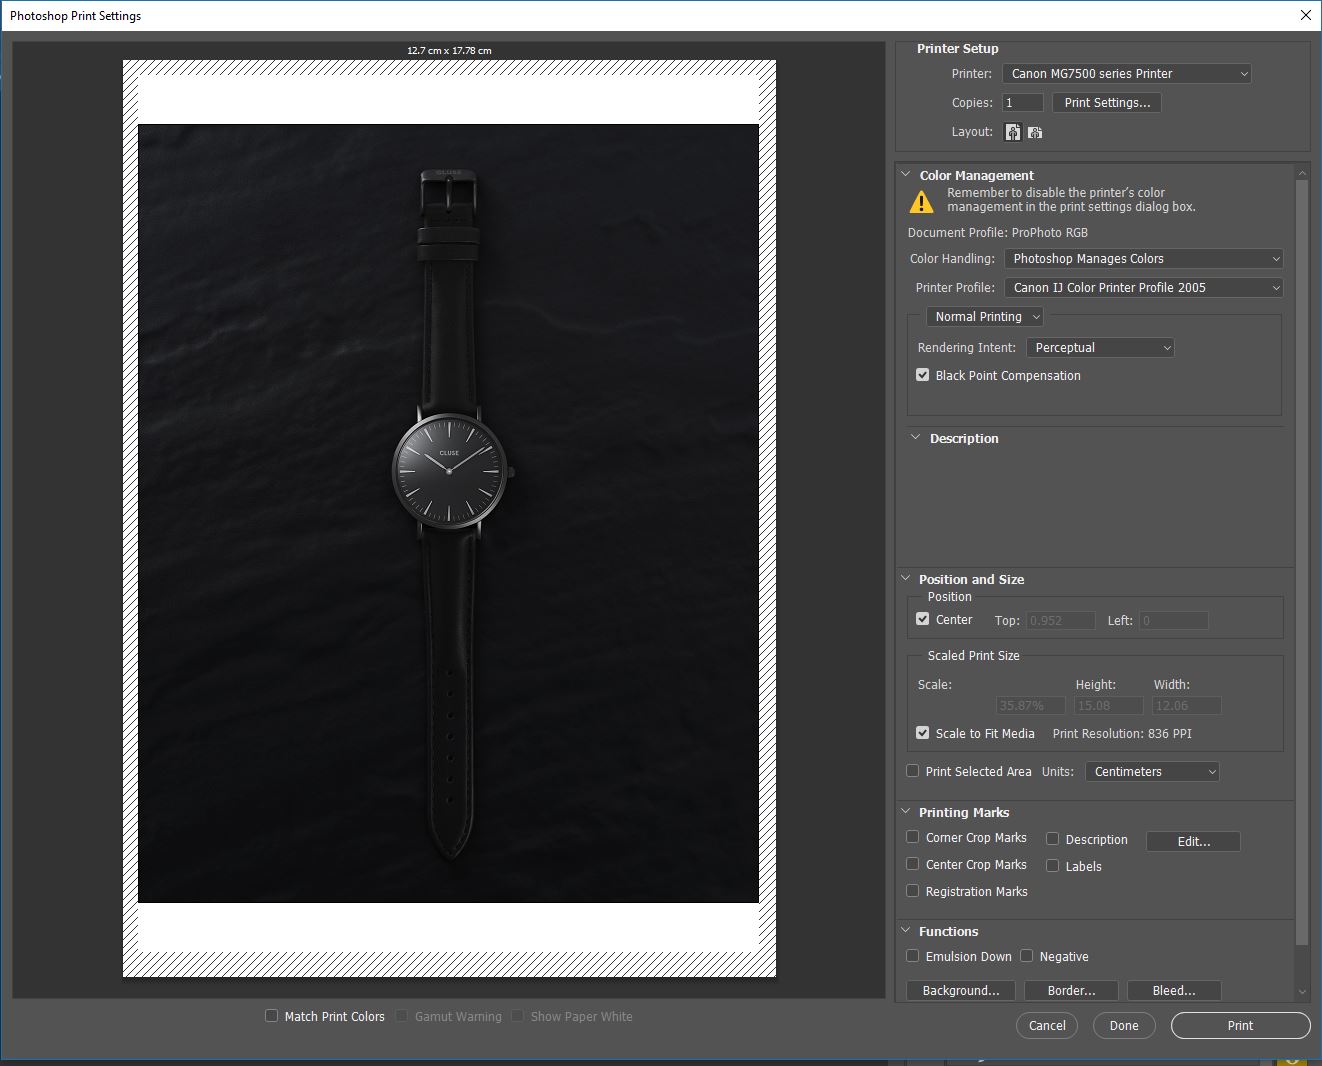Viewport: 1322px width, 1066px height.
Task: Click the settings panel vertical scrollbar
Action: 1301,560
